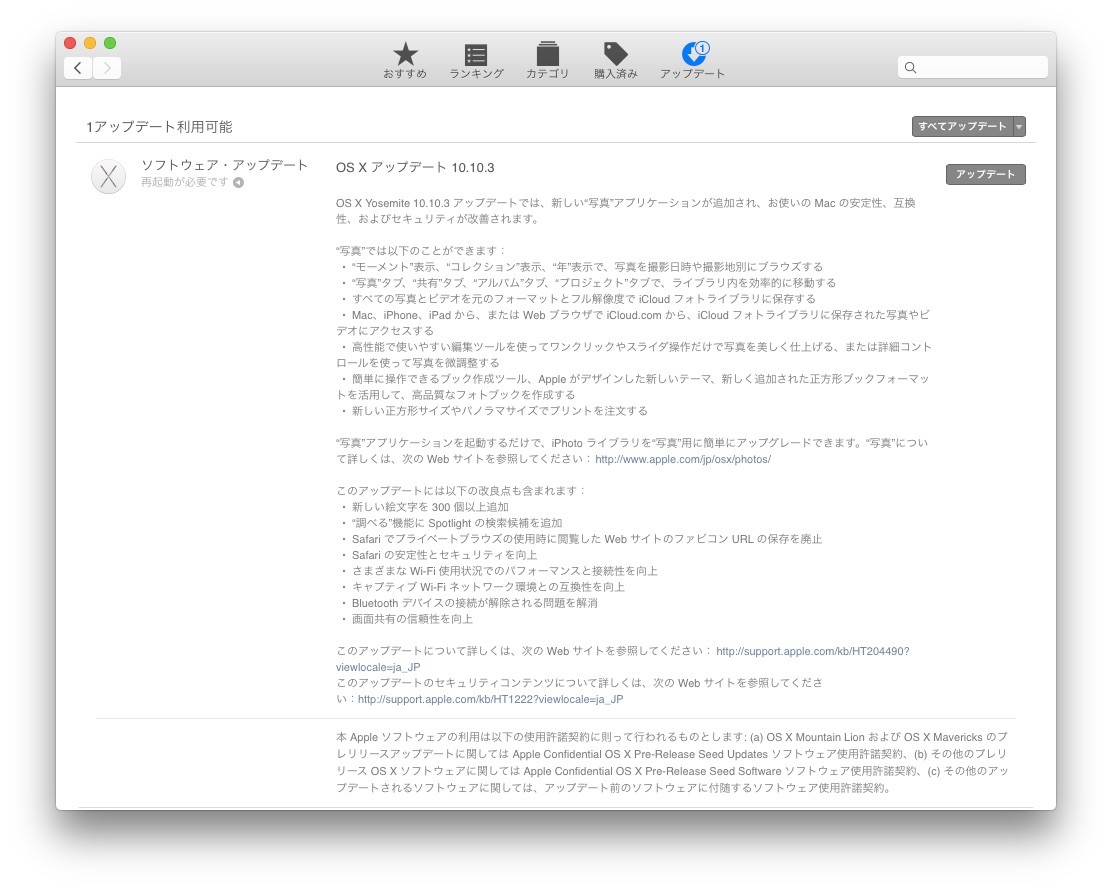This screenshot has width=1112, height=890.
Task: Open the カテゴリ (Categories) tab
Action: tap(547, 60)
